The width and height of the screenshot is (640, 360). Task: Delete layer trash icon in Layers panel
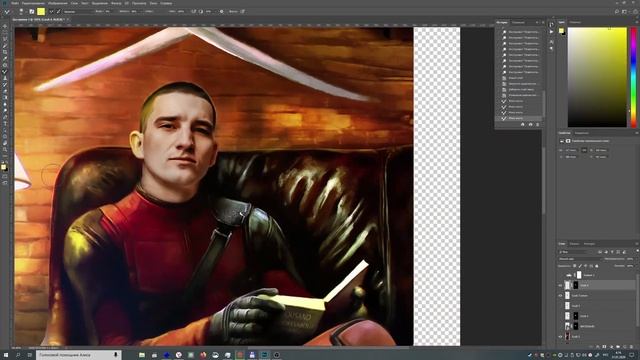pos(631,347)
